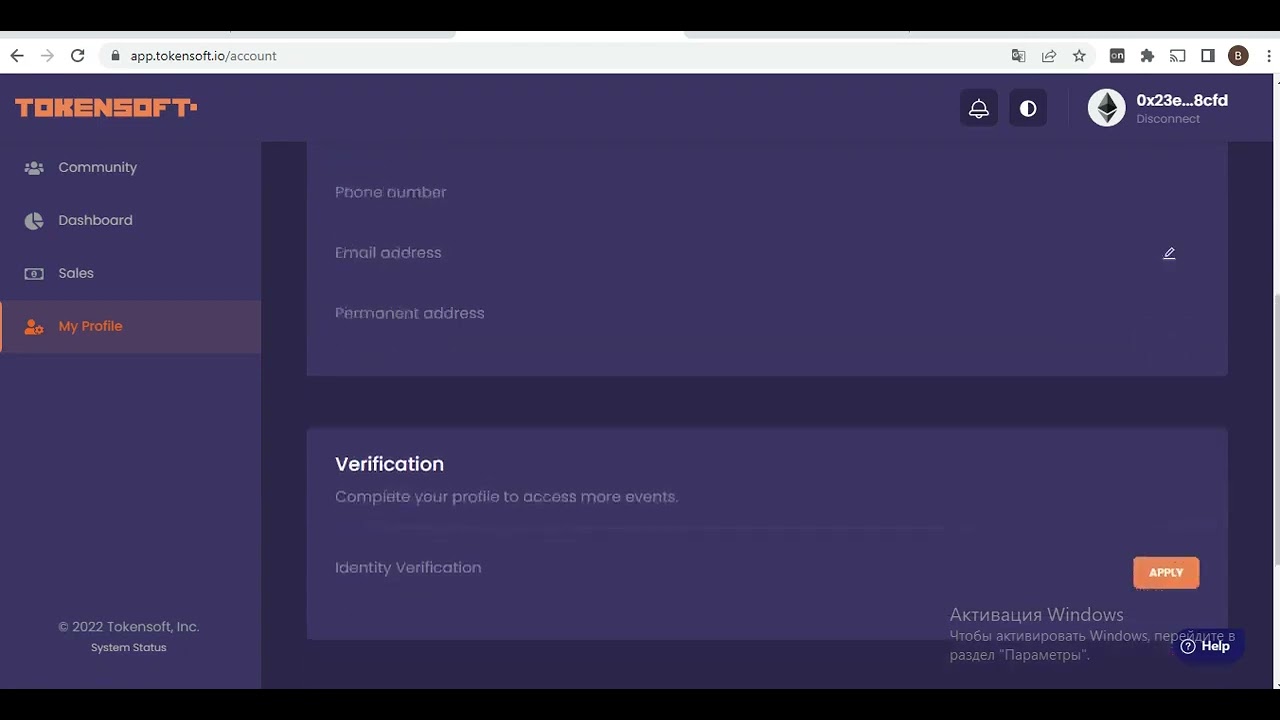1280x720 pixels.
Task: Go back in browser
Action: pyautogui.click(x=17, y=56)
